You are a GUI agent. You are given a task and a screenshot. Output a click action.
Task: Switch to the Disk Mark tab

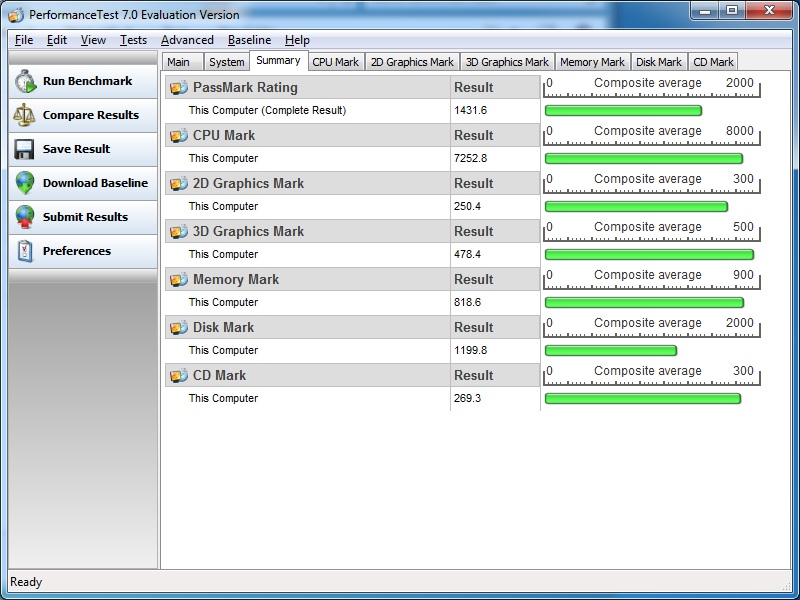[x=659, y=62]
